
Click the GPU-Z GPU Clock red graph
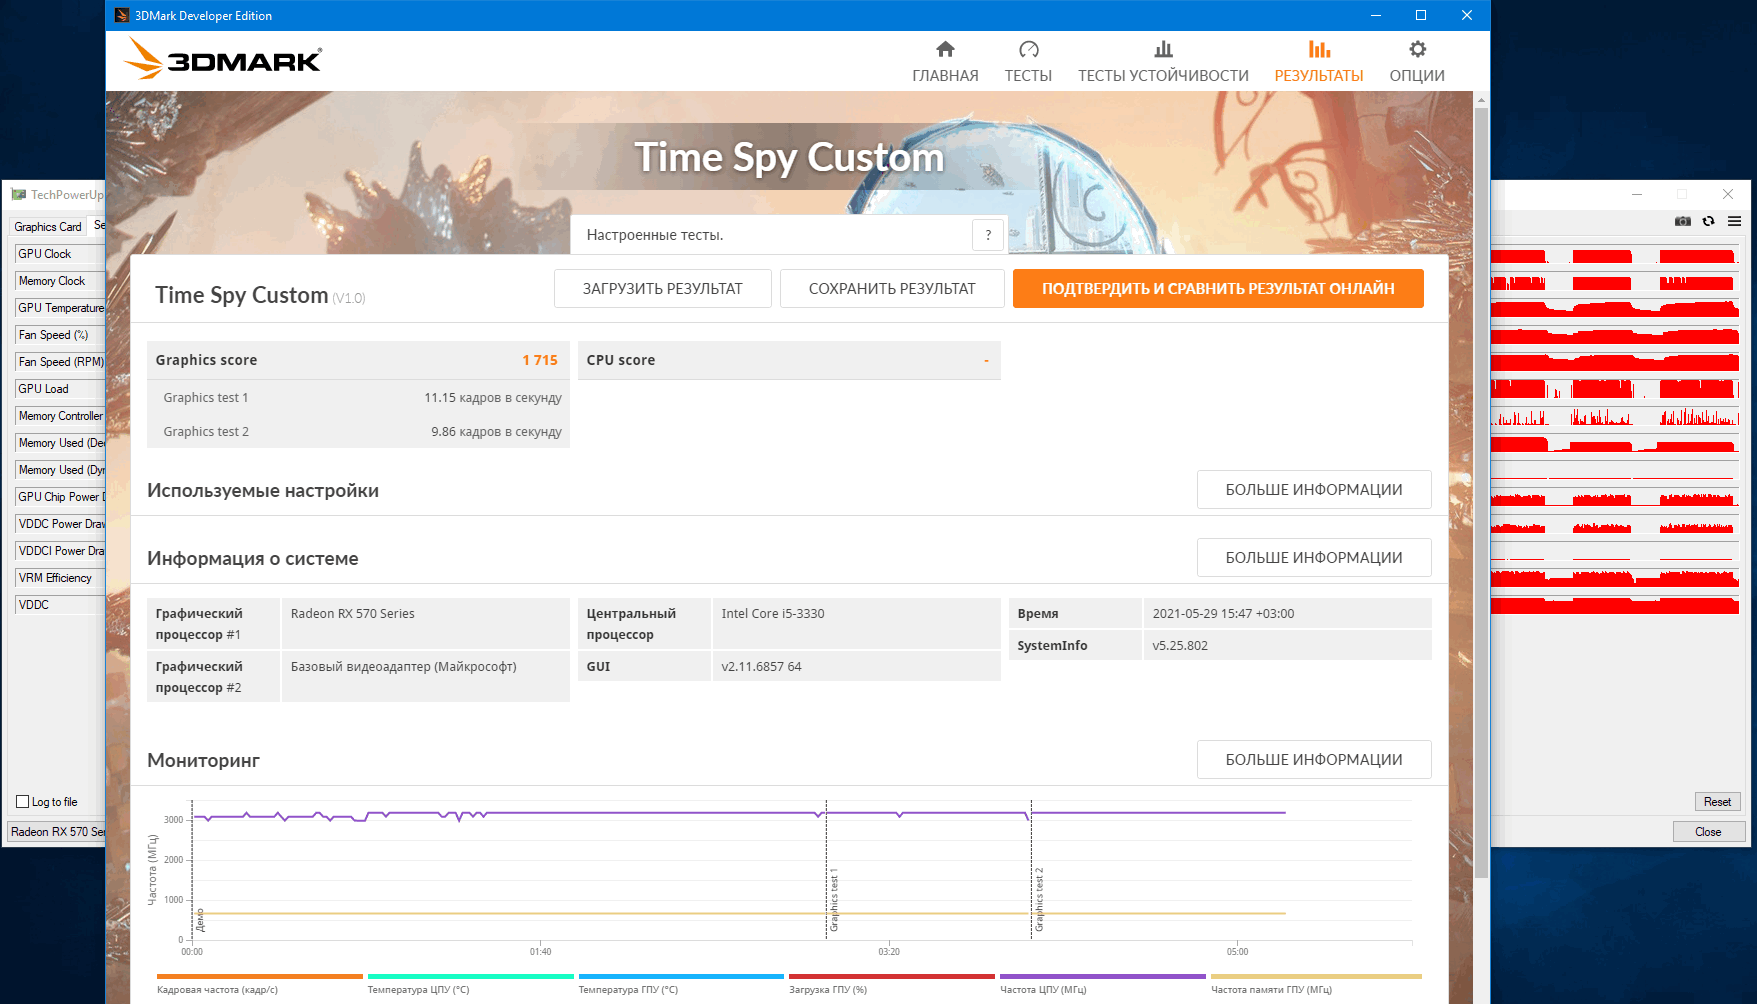pyautogui.click(x=1615, y=256)
